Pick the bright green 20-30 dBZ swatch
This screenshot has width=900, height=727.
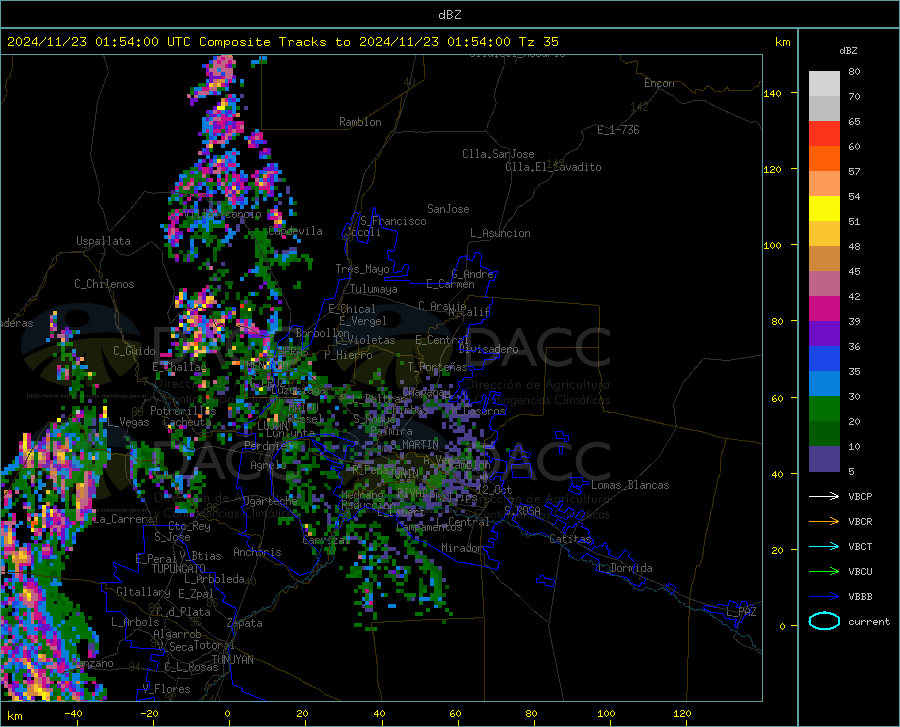click(824, 409)
